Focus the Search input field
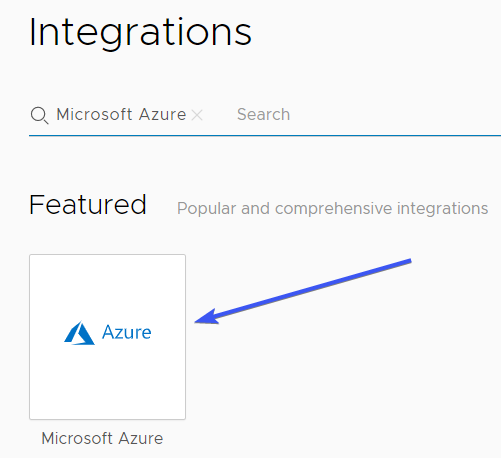 click(x=367, y=114)
